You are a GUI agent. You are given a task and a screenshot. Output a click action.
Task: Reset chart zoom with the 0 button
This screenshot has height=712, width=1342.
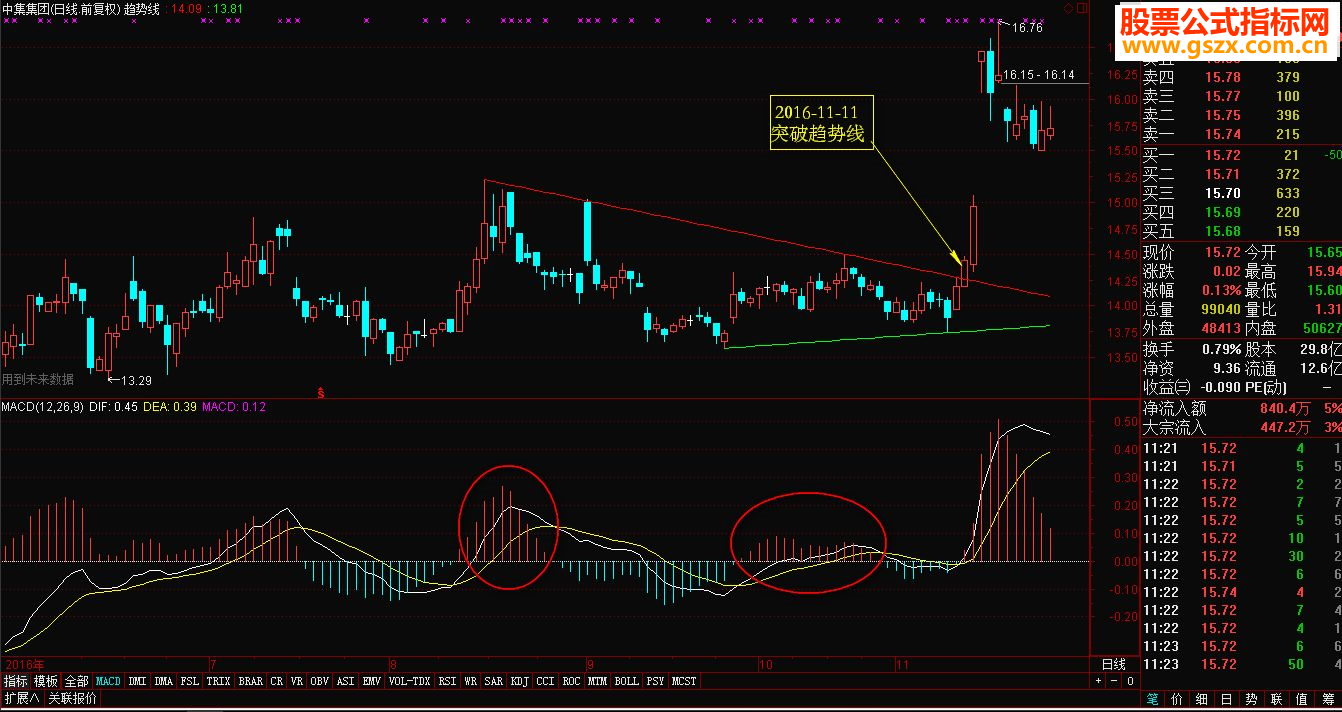(1129, 681)
